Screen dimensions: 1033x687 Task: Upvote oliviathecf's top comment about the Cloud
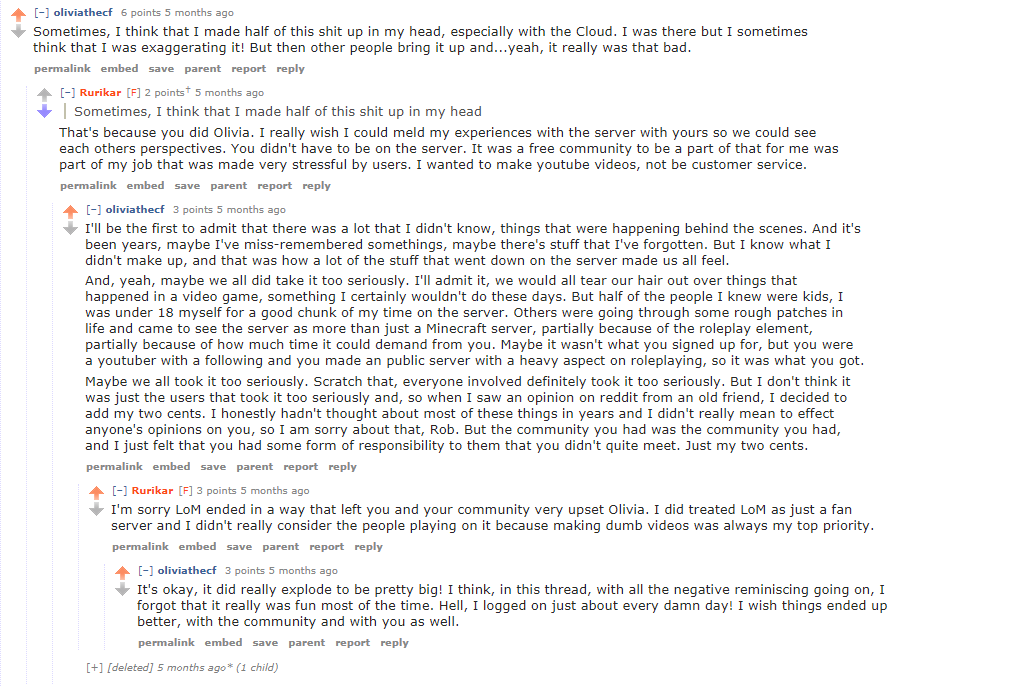pyautogui.click(x=18, y=14)
